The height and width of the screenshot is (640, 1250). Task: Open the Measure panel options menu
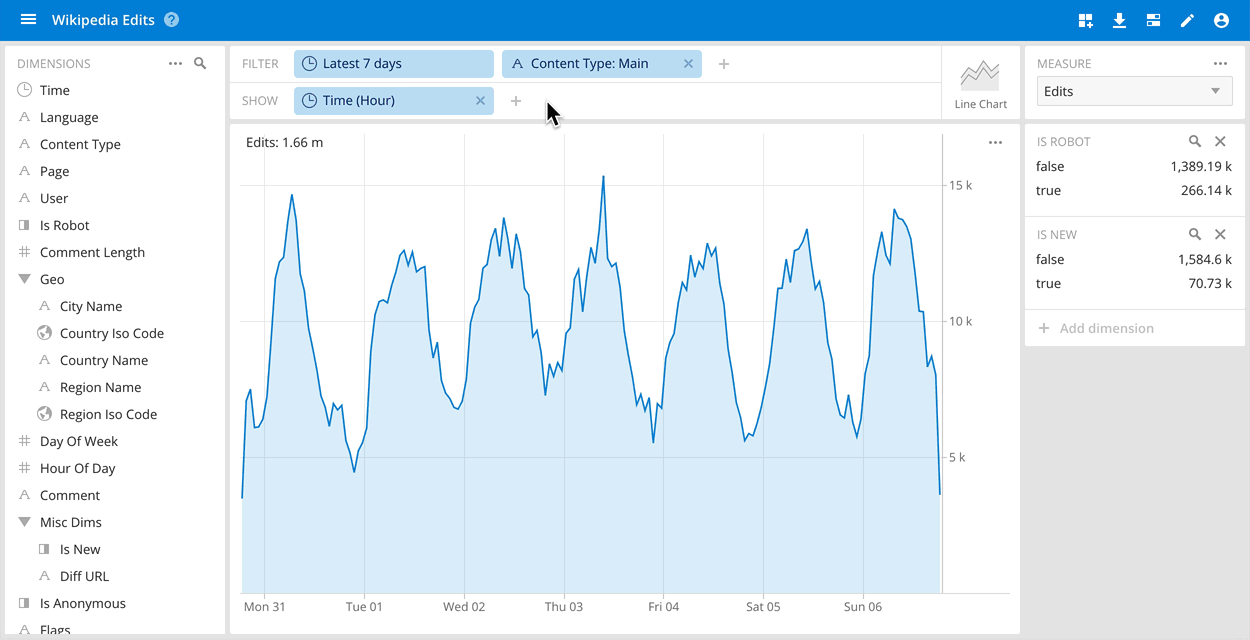tap(1220, 63)
